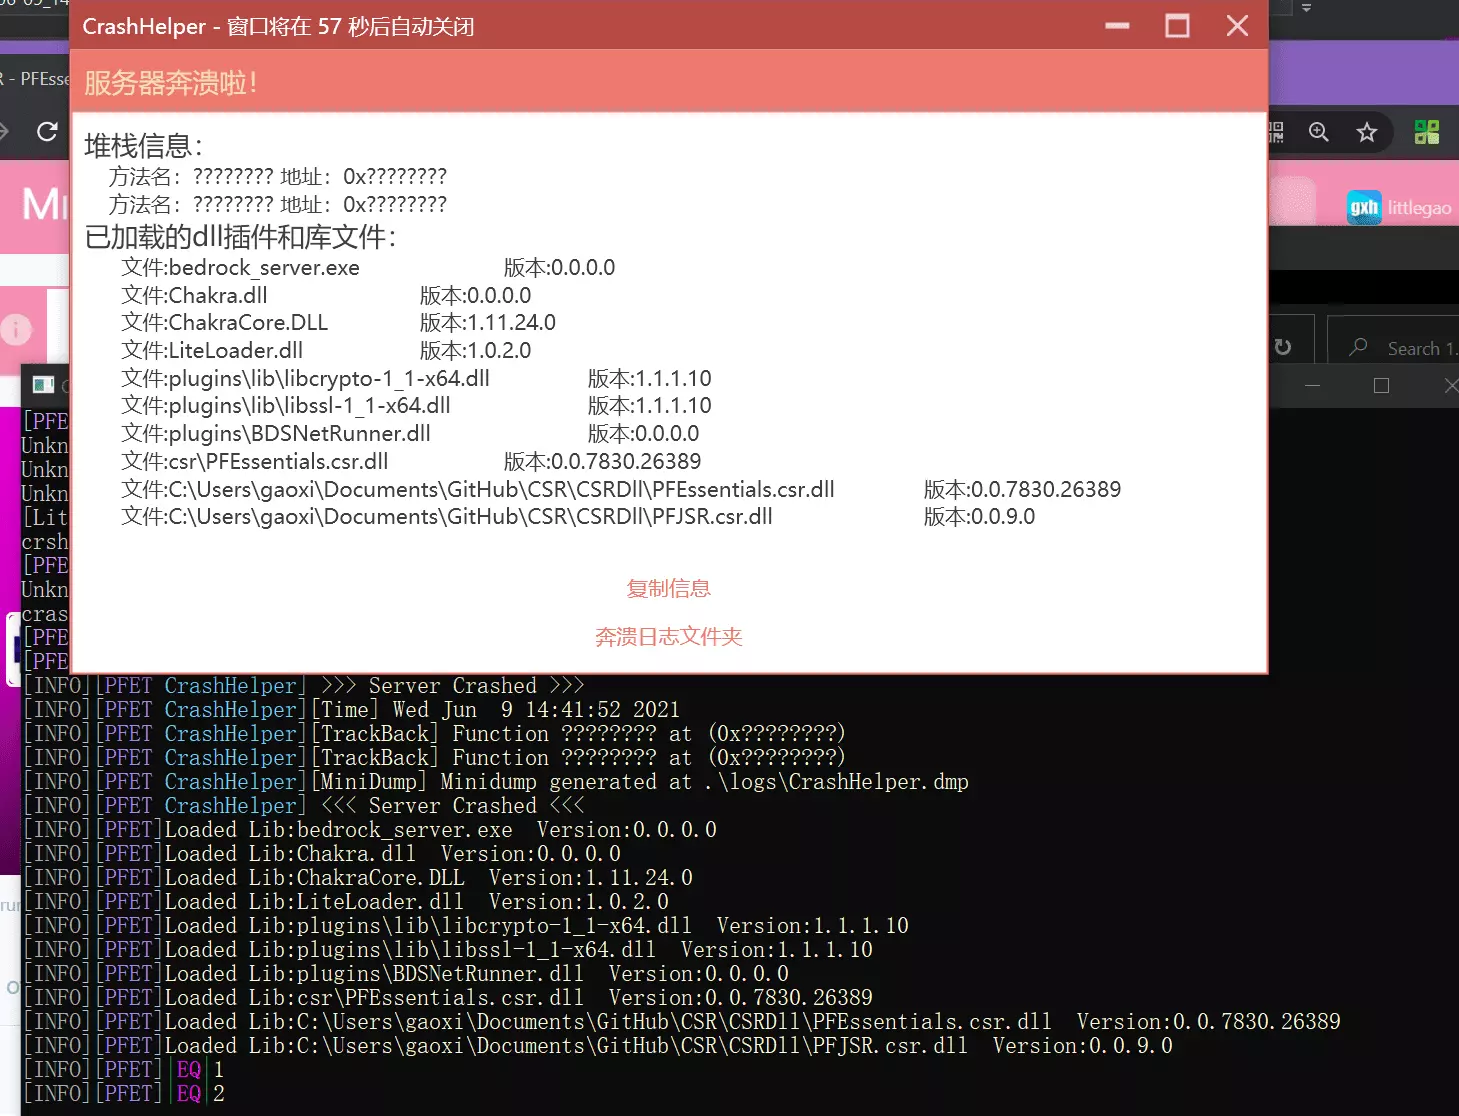Screen dimensions: 1459x1116
Task: Click the 已加载的dll插件和库文件 heading
Action: pyautogui.click(x=240, y=237)
